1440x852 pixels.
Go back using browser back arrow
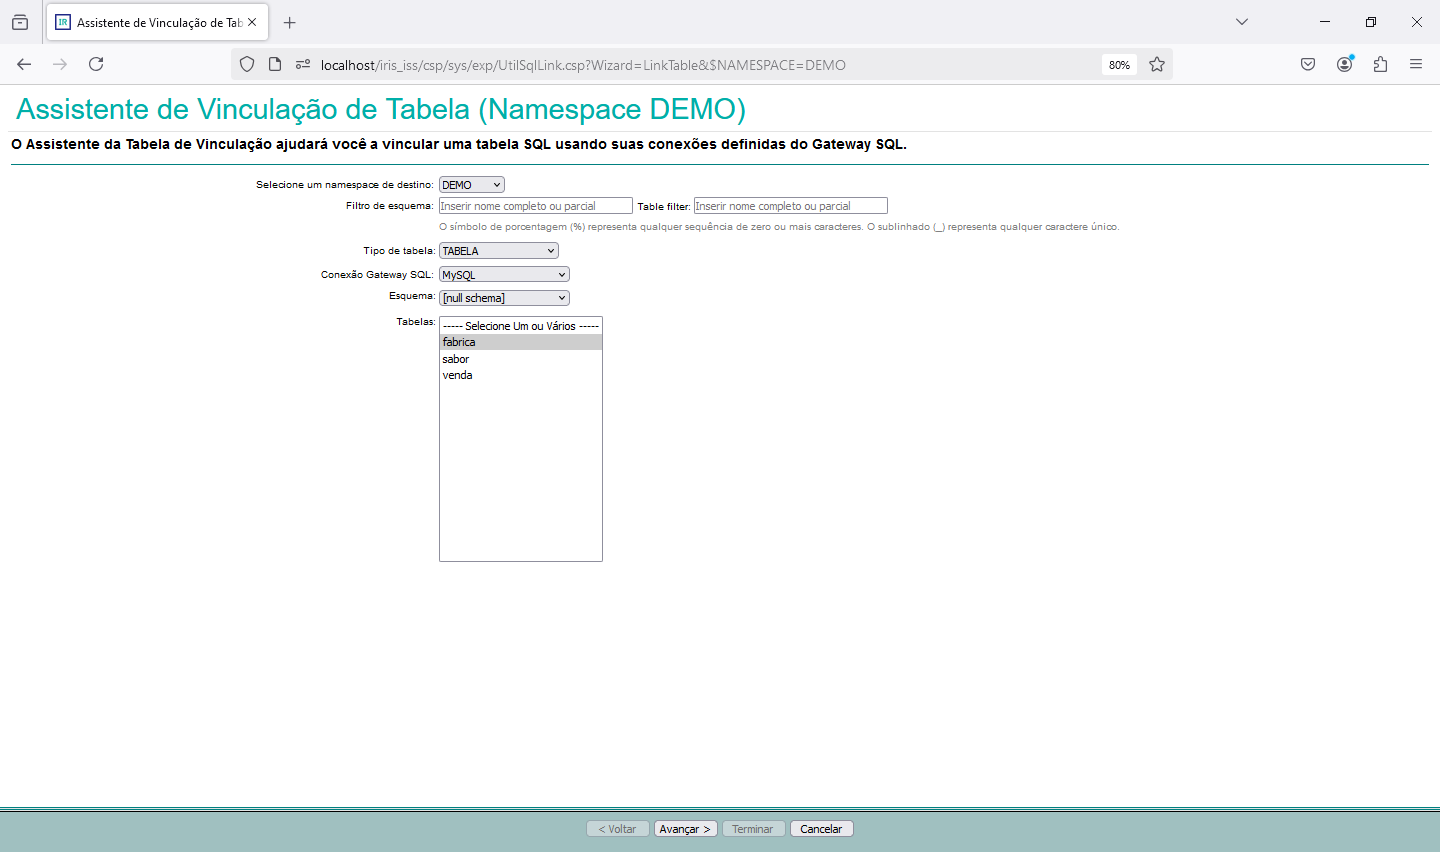24,64
